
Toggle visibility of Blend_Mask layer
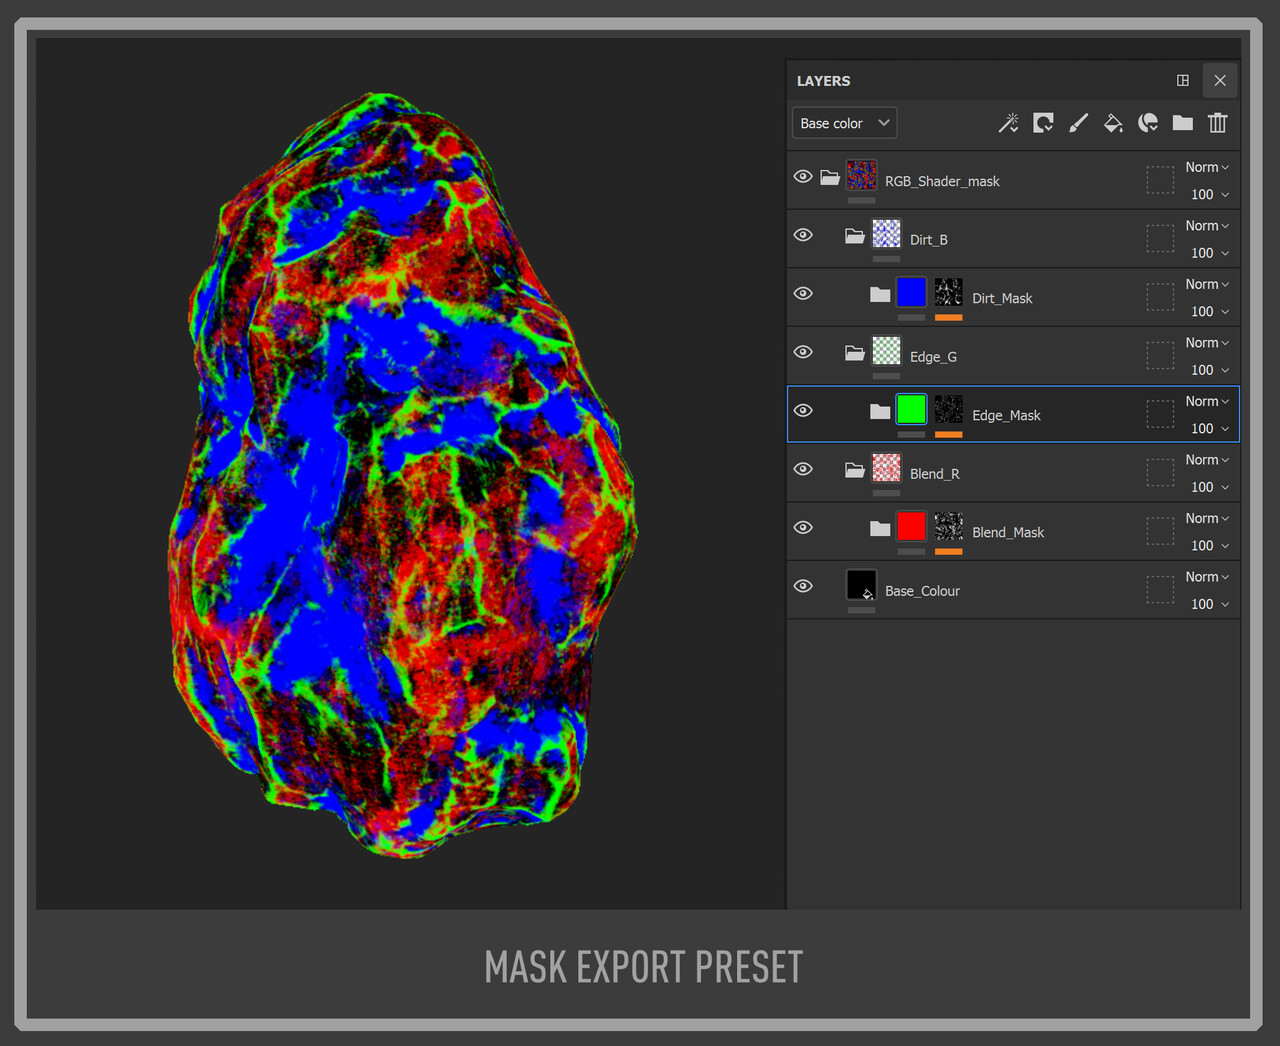click(x=803, y=527)
